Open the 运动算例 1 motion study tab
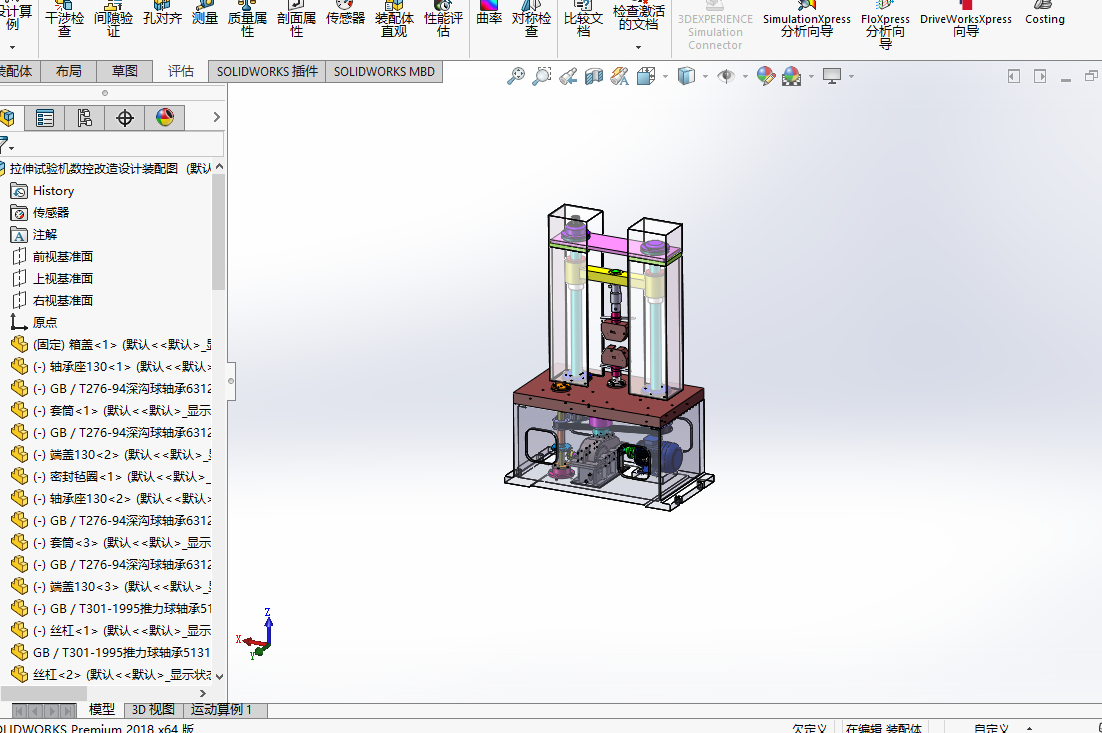 point(221,710)
